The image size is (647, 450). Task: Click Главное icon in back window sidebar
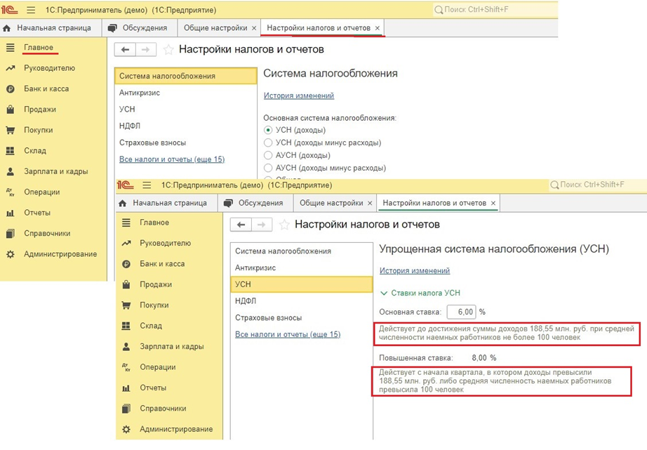[x=10, y=47]
